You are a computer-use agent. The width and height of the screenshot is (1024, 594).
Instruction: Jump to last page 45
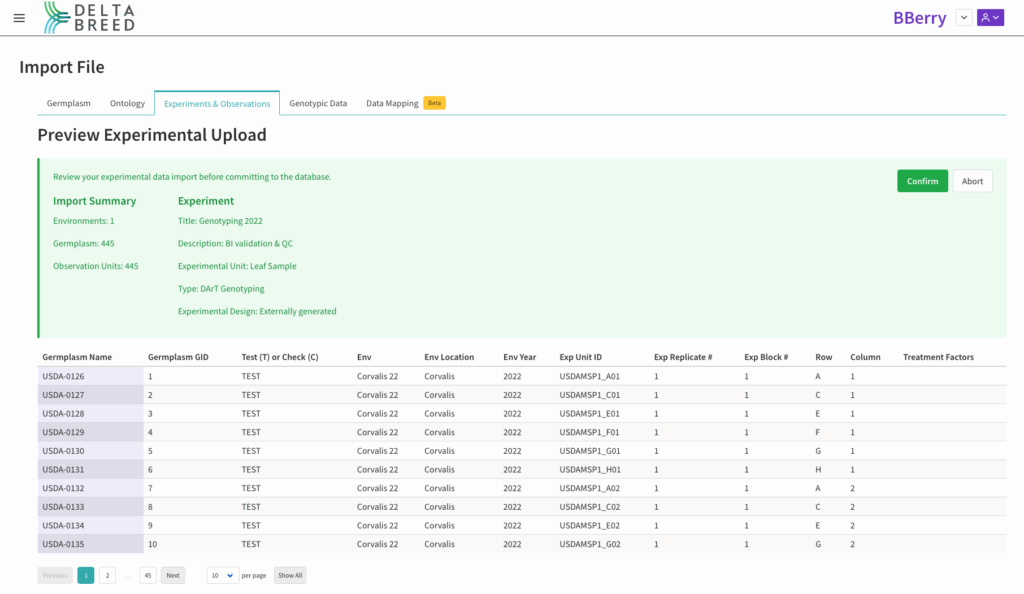[148, 575]
